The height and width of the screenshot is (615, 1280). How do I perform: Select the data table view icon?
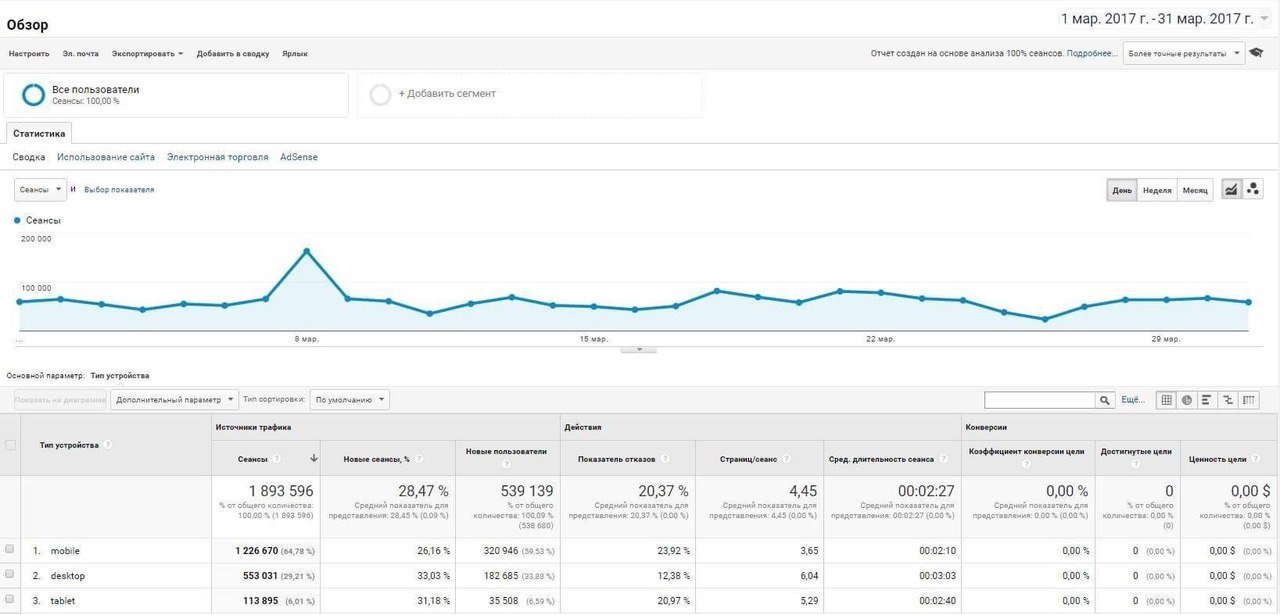pos(1165,400)
